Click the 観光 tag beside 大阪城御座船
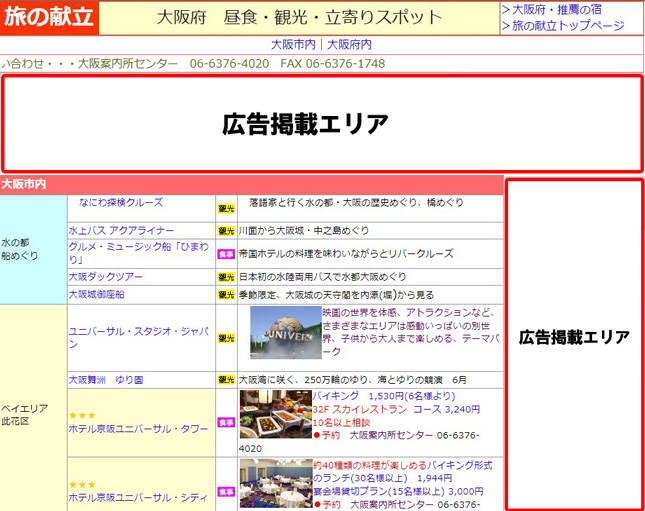 tap(226, 295)
